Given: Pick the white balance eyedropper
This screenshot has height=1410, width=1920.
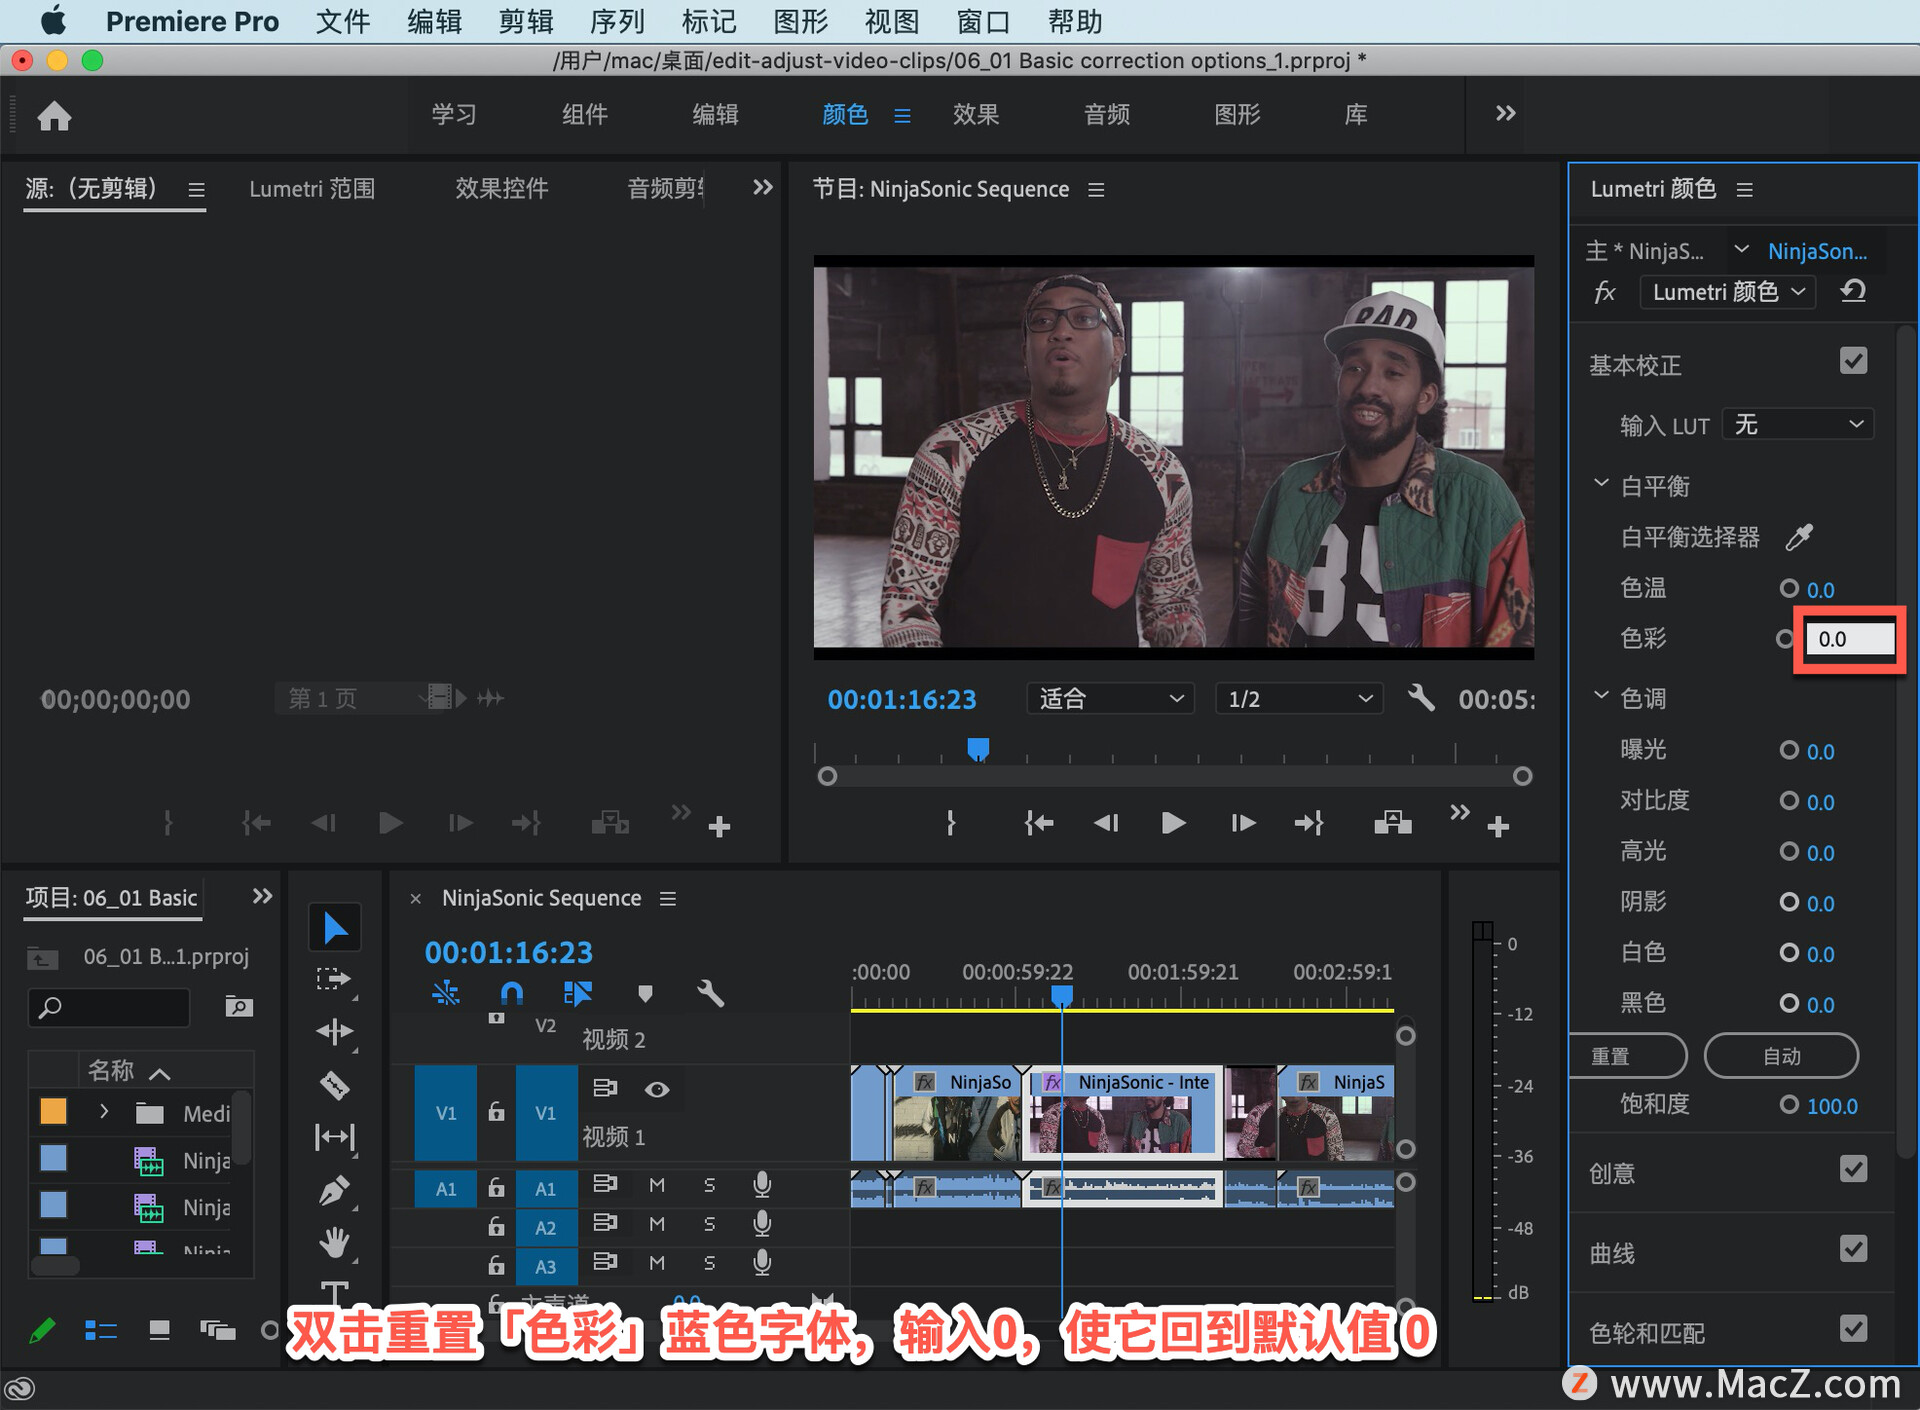Looking at the screenshot, I should pos(1799,537).
